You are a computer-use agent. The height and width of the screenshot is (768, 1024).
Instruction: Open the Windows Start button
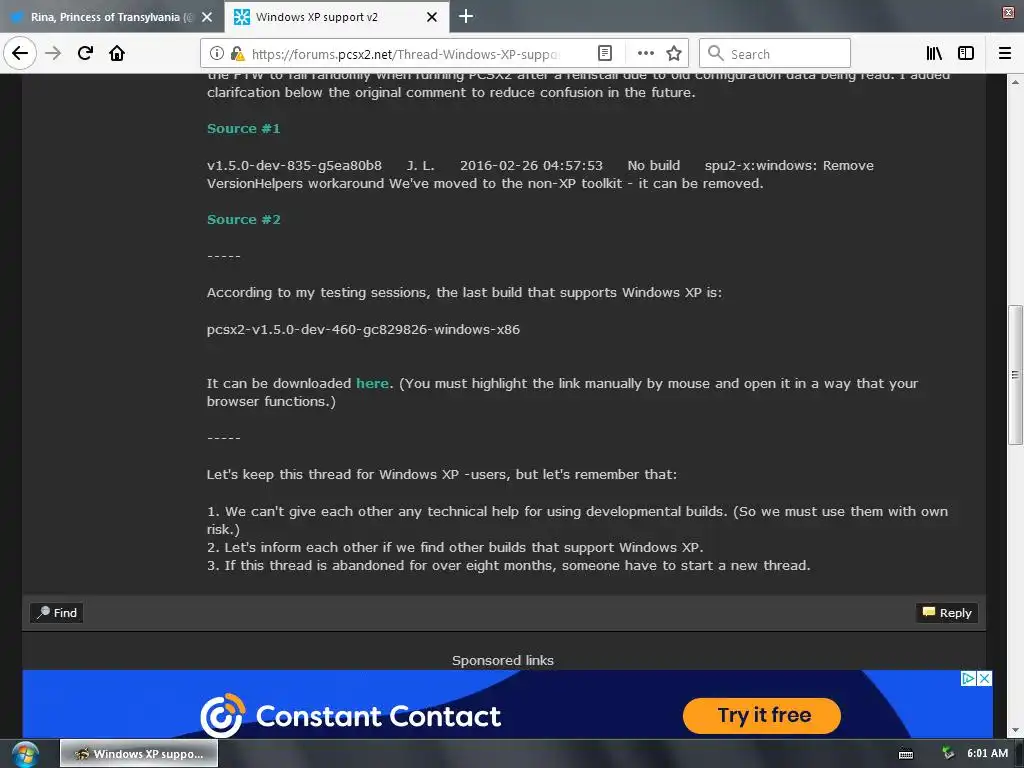click(25, 754)
